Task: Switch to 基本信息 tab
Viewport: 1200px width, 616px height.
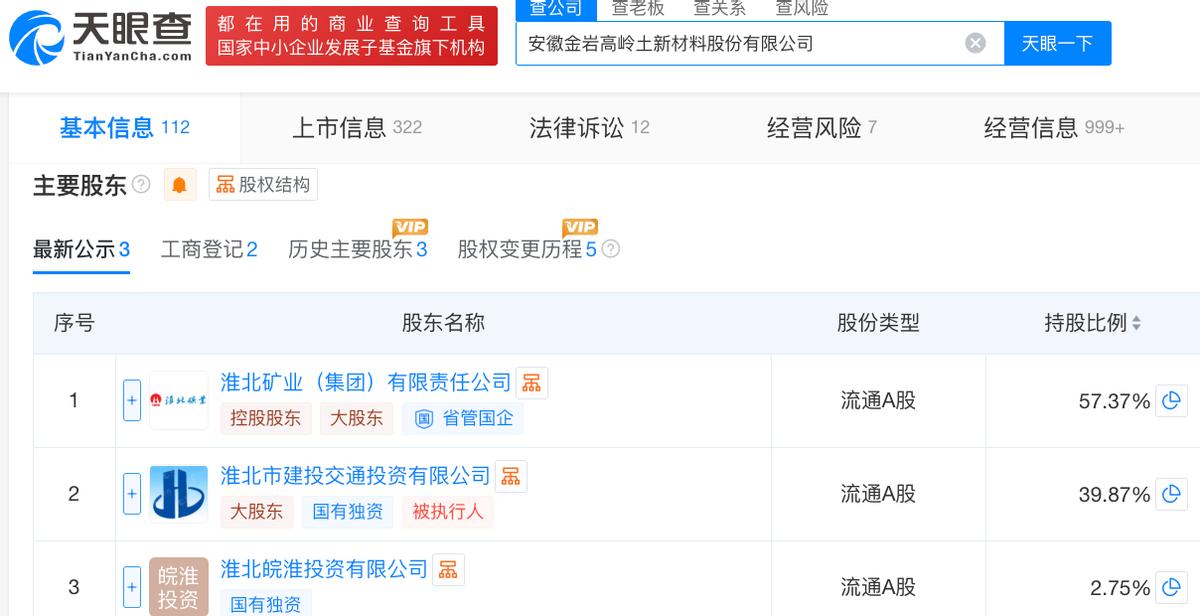Action: coord(125,127)
